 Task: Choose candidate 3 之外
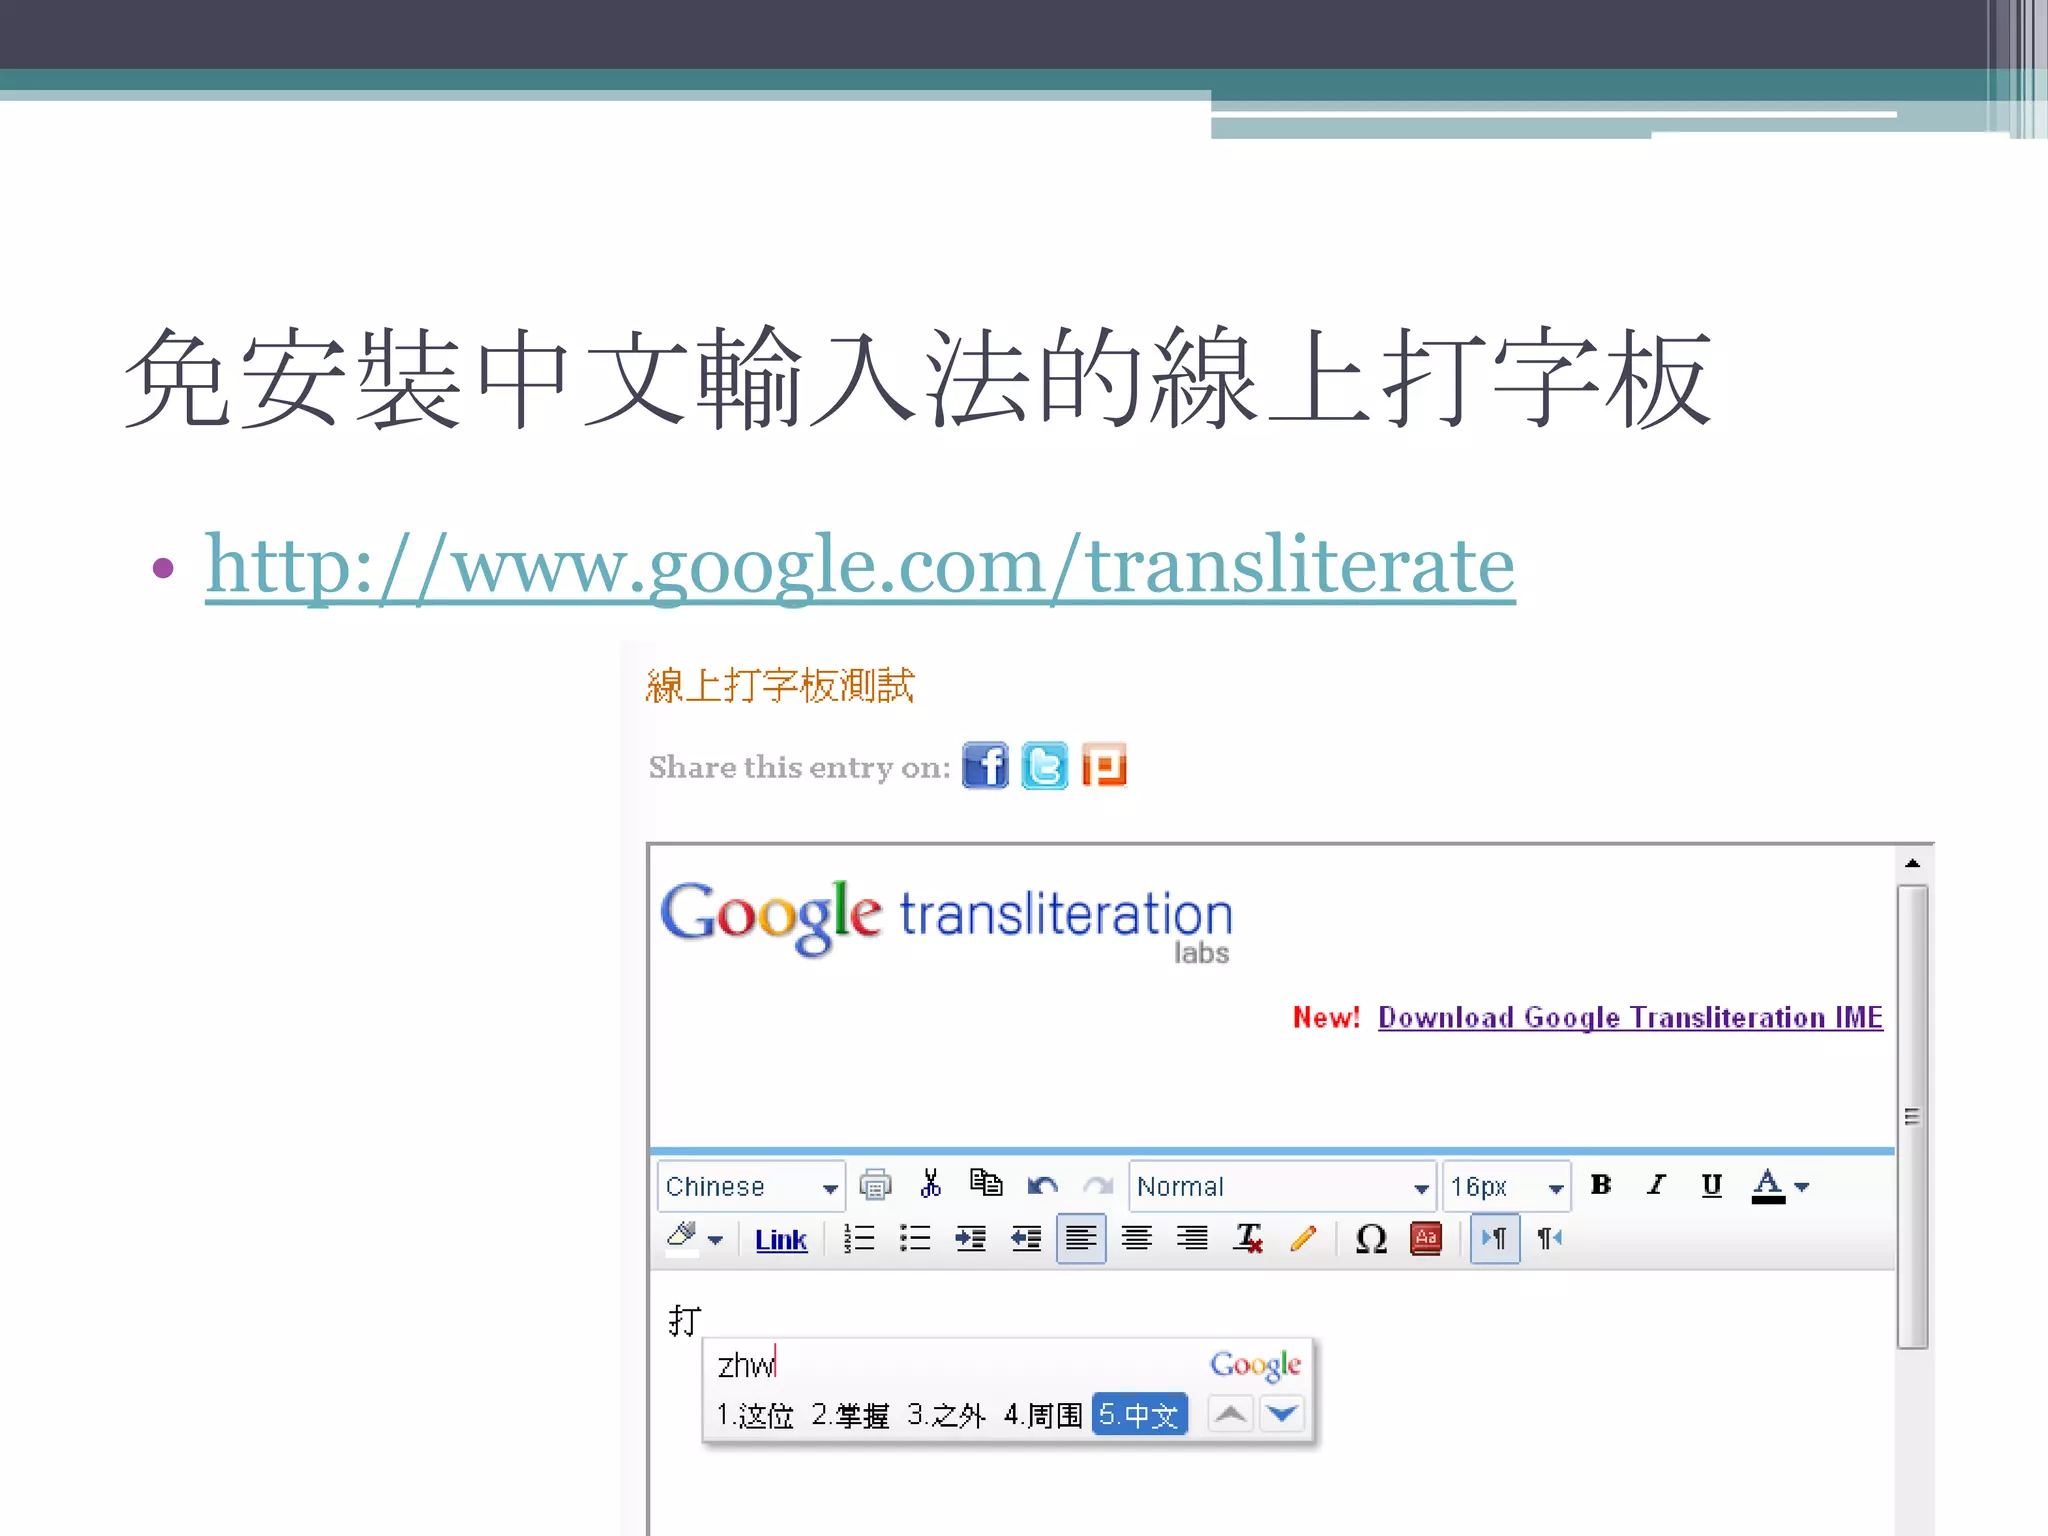point(946,1415)
